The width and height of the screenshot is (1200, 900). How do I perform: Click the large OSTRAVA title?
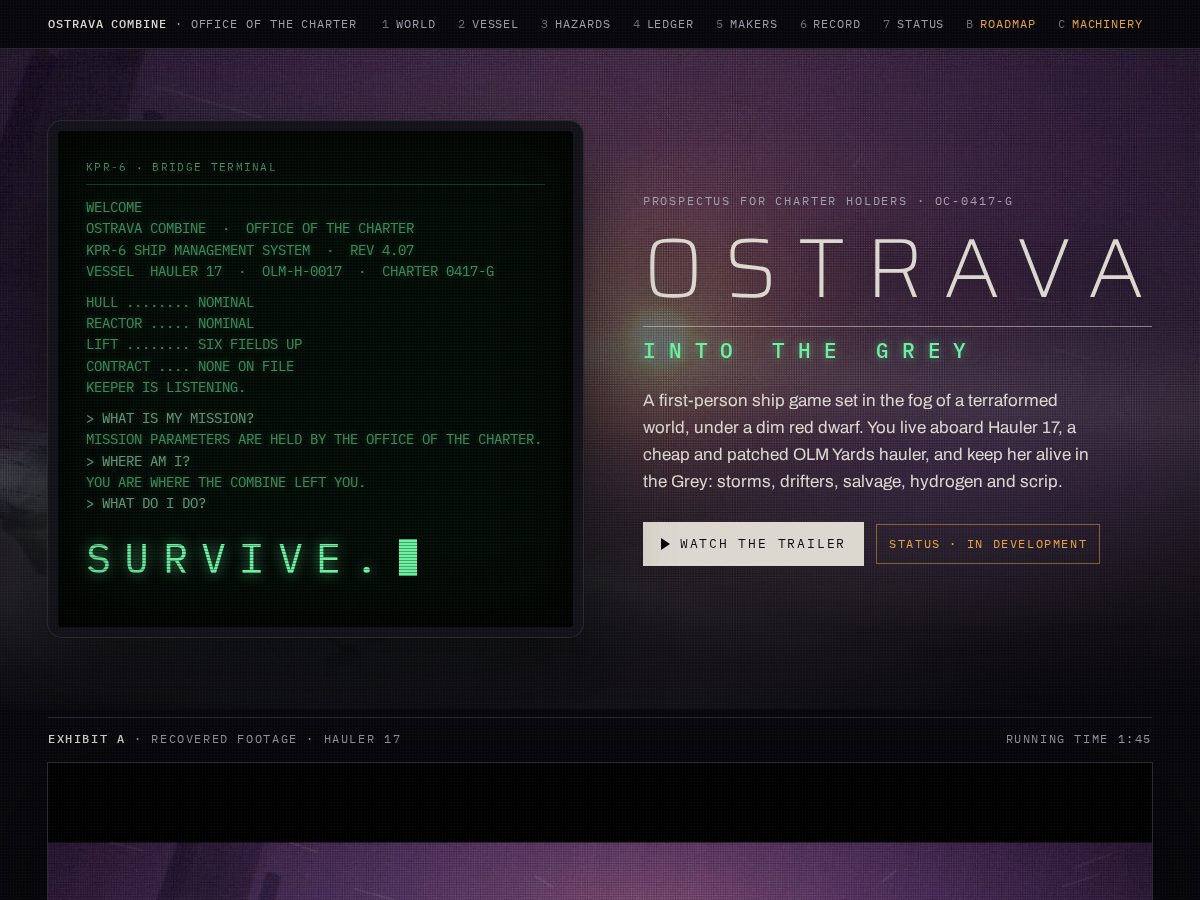click(896, 268)
